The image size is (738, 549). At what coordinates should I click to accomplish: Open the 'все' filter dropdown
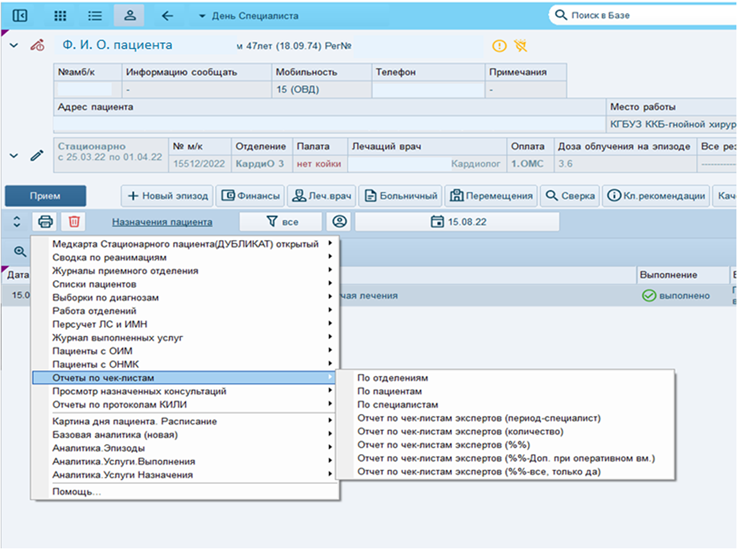click(280, 221)
